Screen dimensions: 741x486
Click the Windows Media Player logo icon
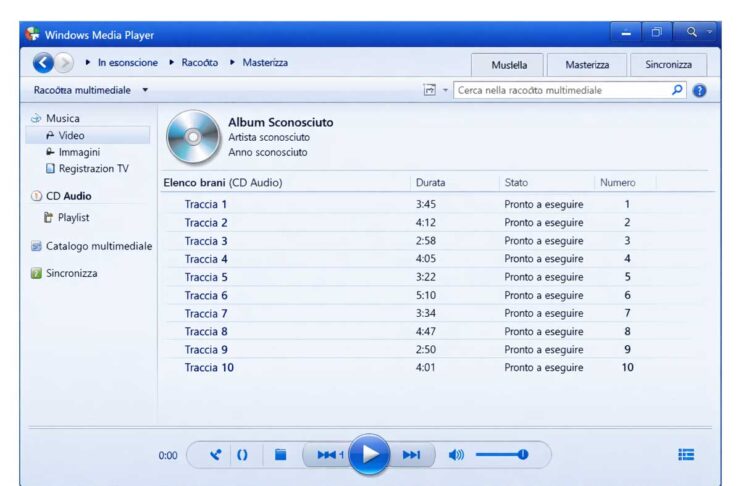(32, 34)
